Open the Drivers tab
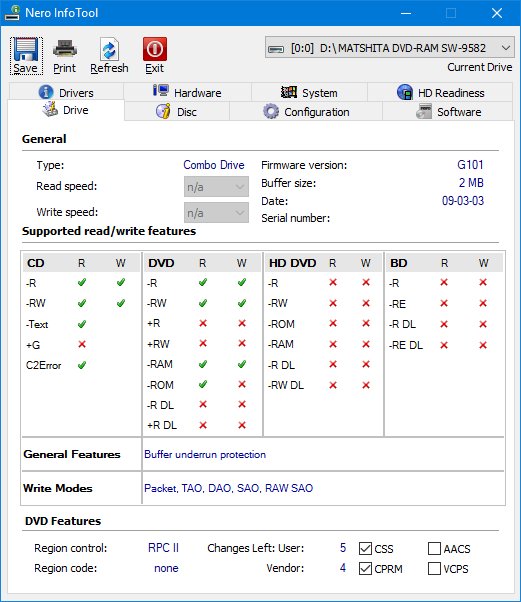Screen dimensions: 521x602 [66, 93]
